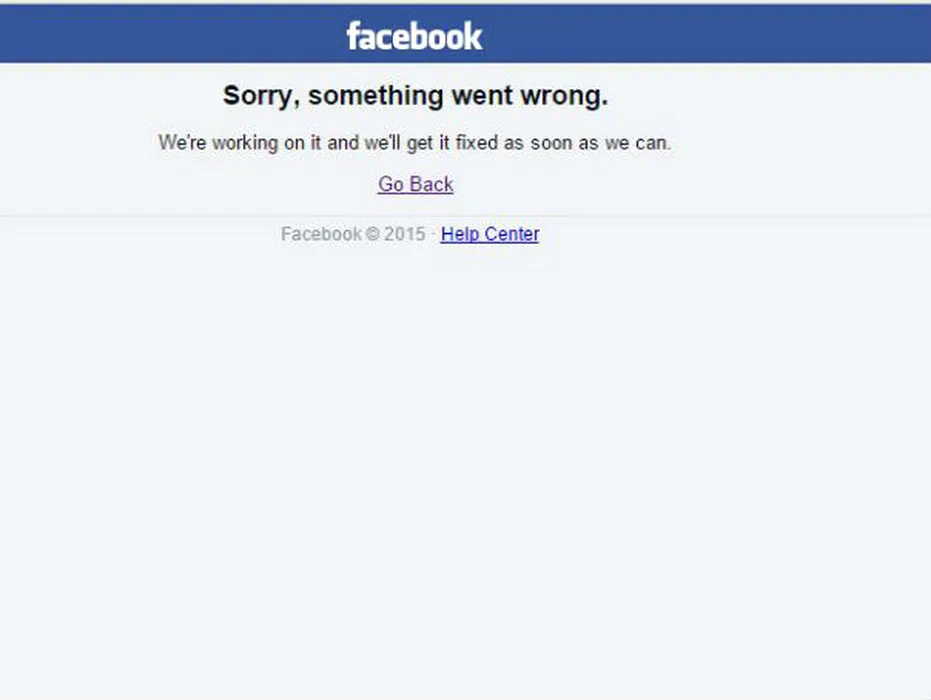Screen dimensions: 931x700
Task: Click the word "Facebook" in the footer
Action: click(x=321, y=234)
